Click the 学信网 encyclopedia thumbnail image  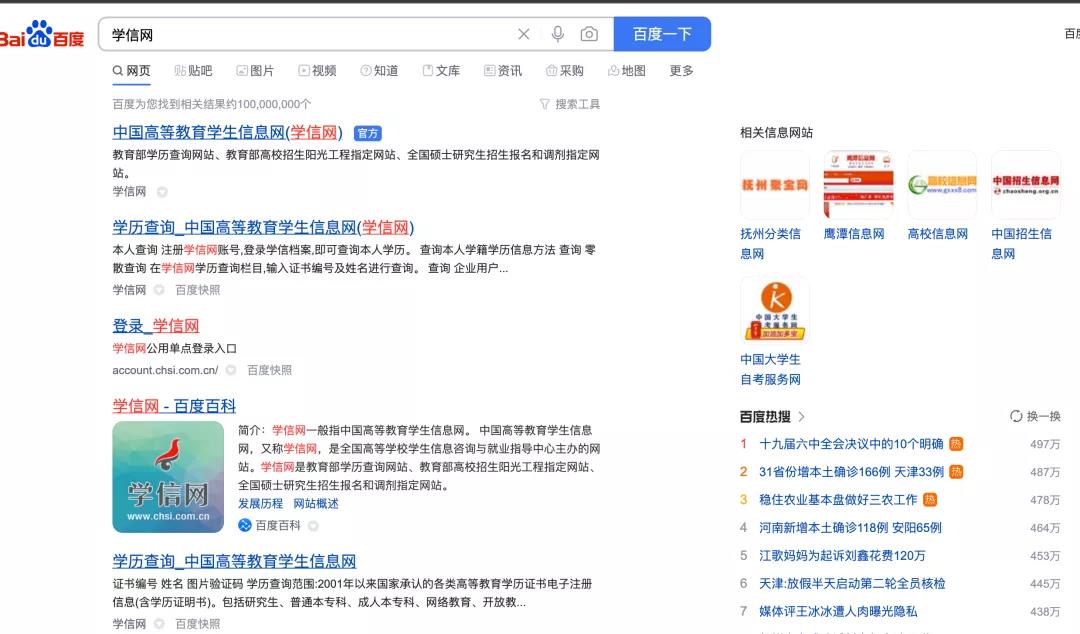[168, 477]
